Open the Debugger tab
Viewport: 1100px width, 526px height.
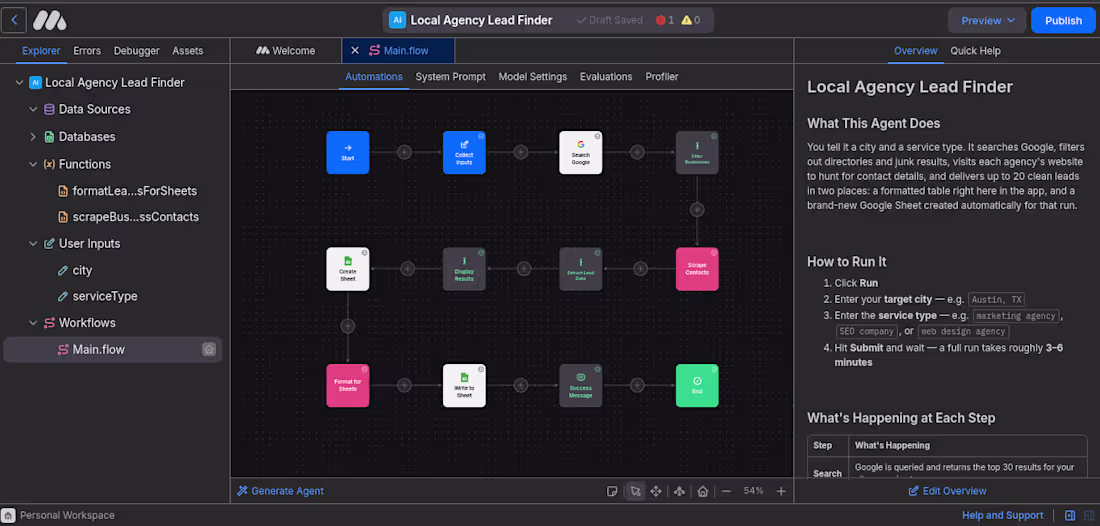click(x=137, y=50)
